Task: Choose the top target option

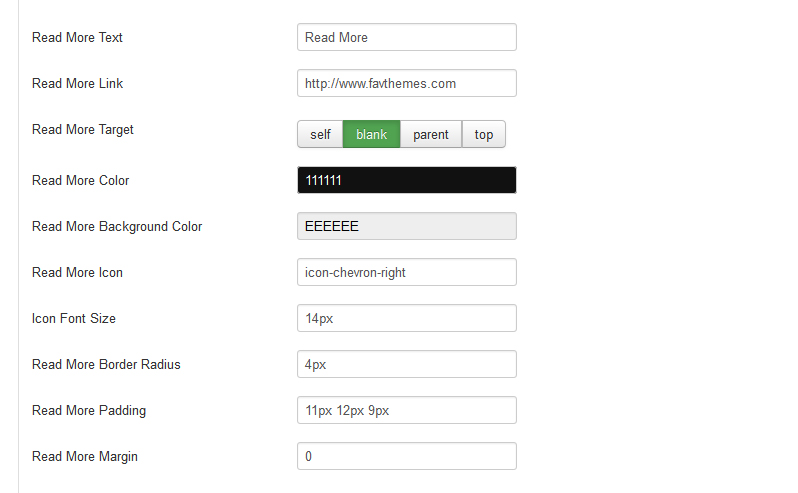Action: click(x=483, y=134)
